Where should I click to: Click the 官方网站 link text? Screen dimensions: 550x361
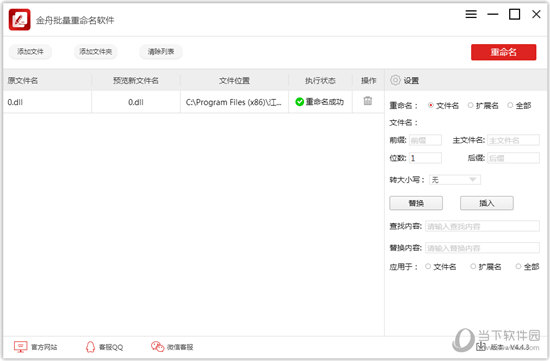(x=44, y=347)
